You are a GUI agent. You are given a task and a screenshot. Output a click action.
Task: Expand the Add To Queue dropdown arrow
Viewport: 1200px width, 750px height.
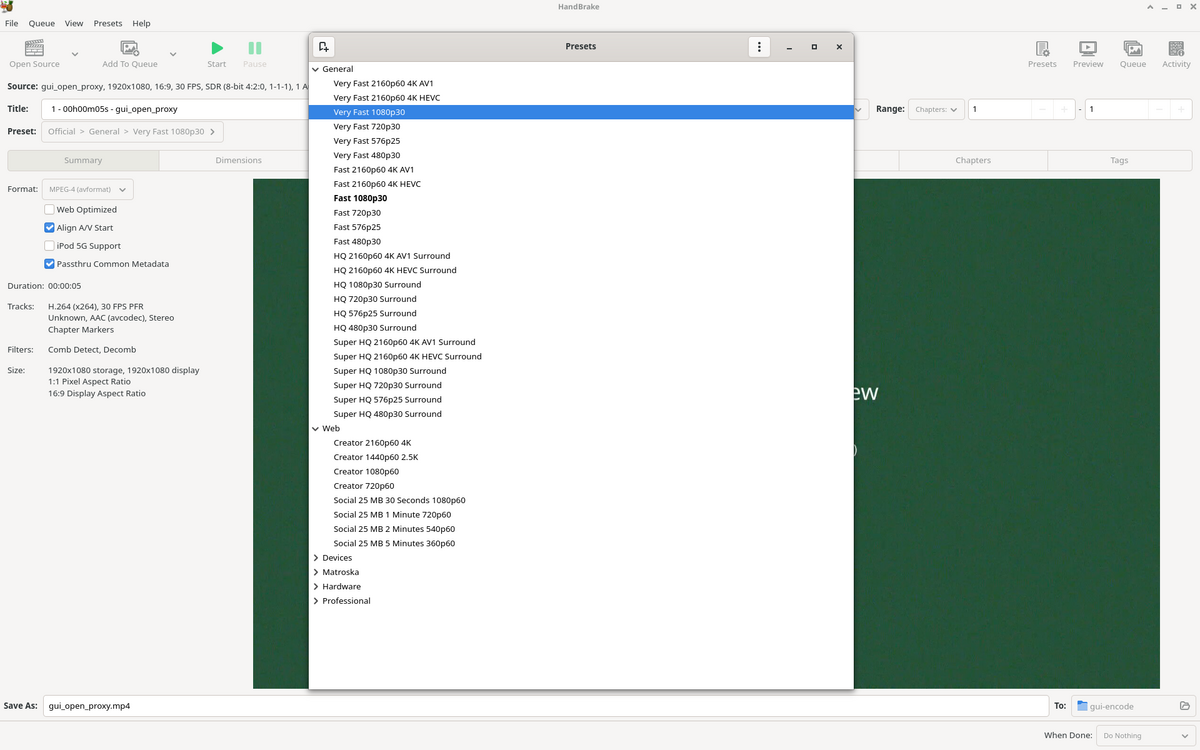pyautogui.click(x=173, y=54)
